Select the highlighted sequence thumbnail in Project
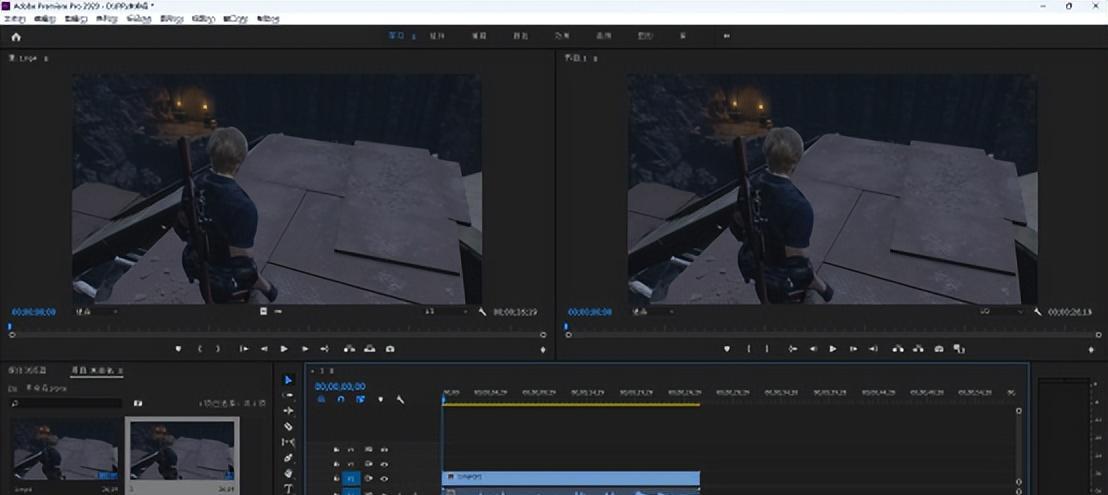The image size is (1108, 495). 182,451
